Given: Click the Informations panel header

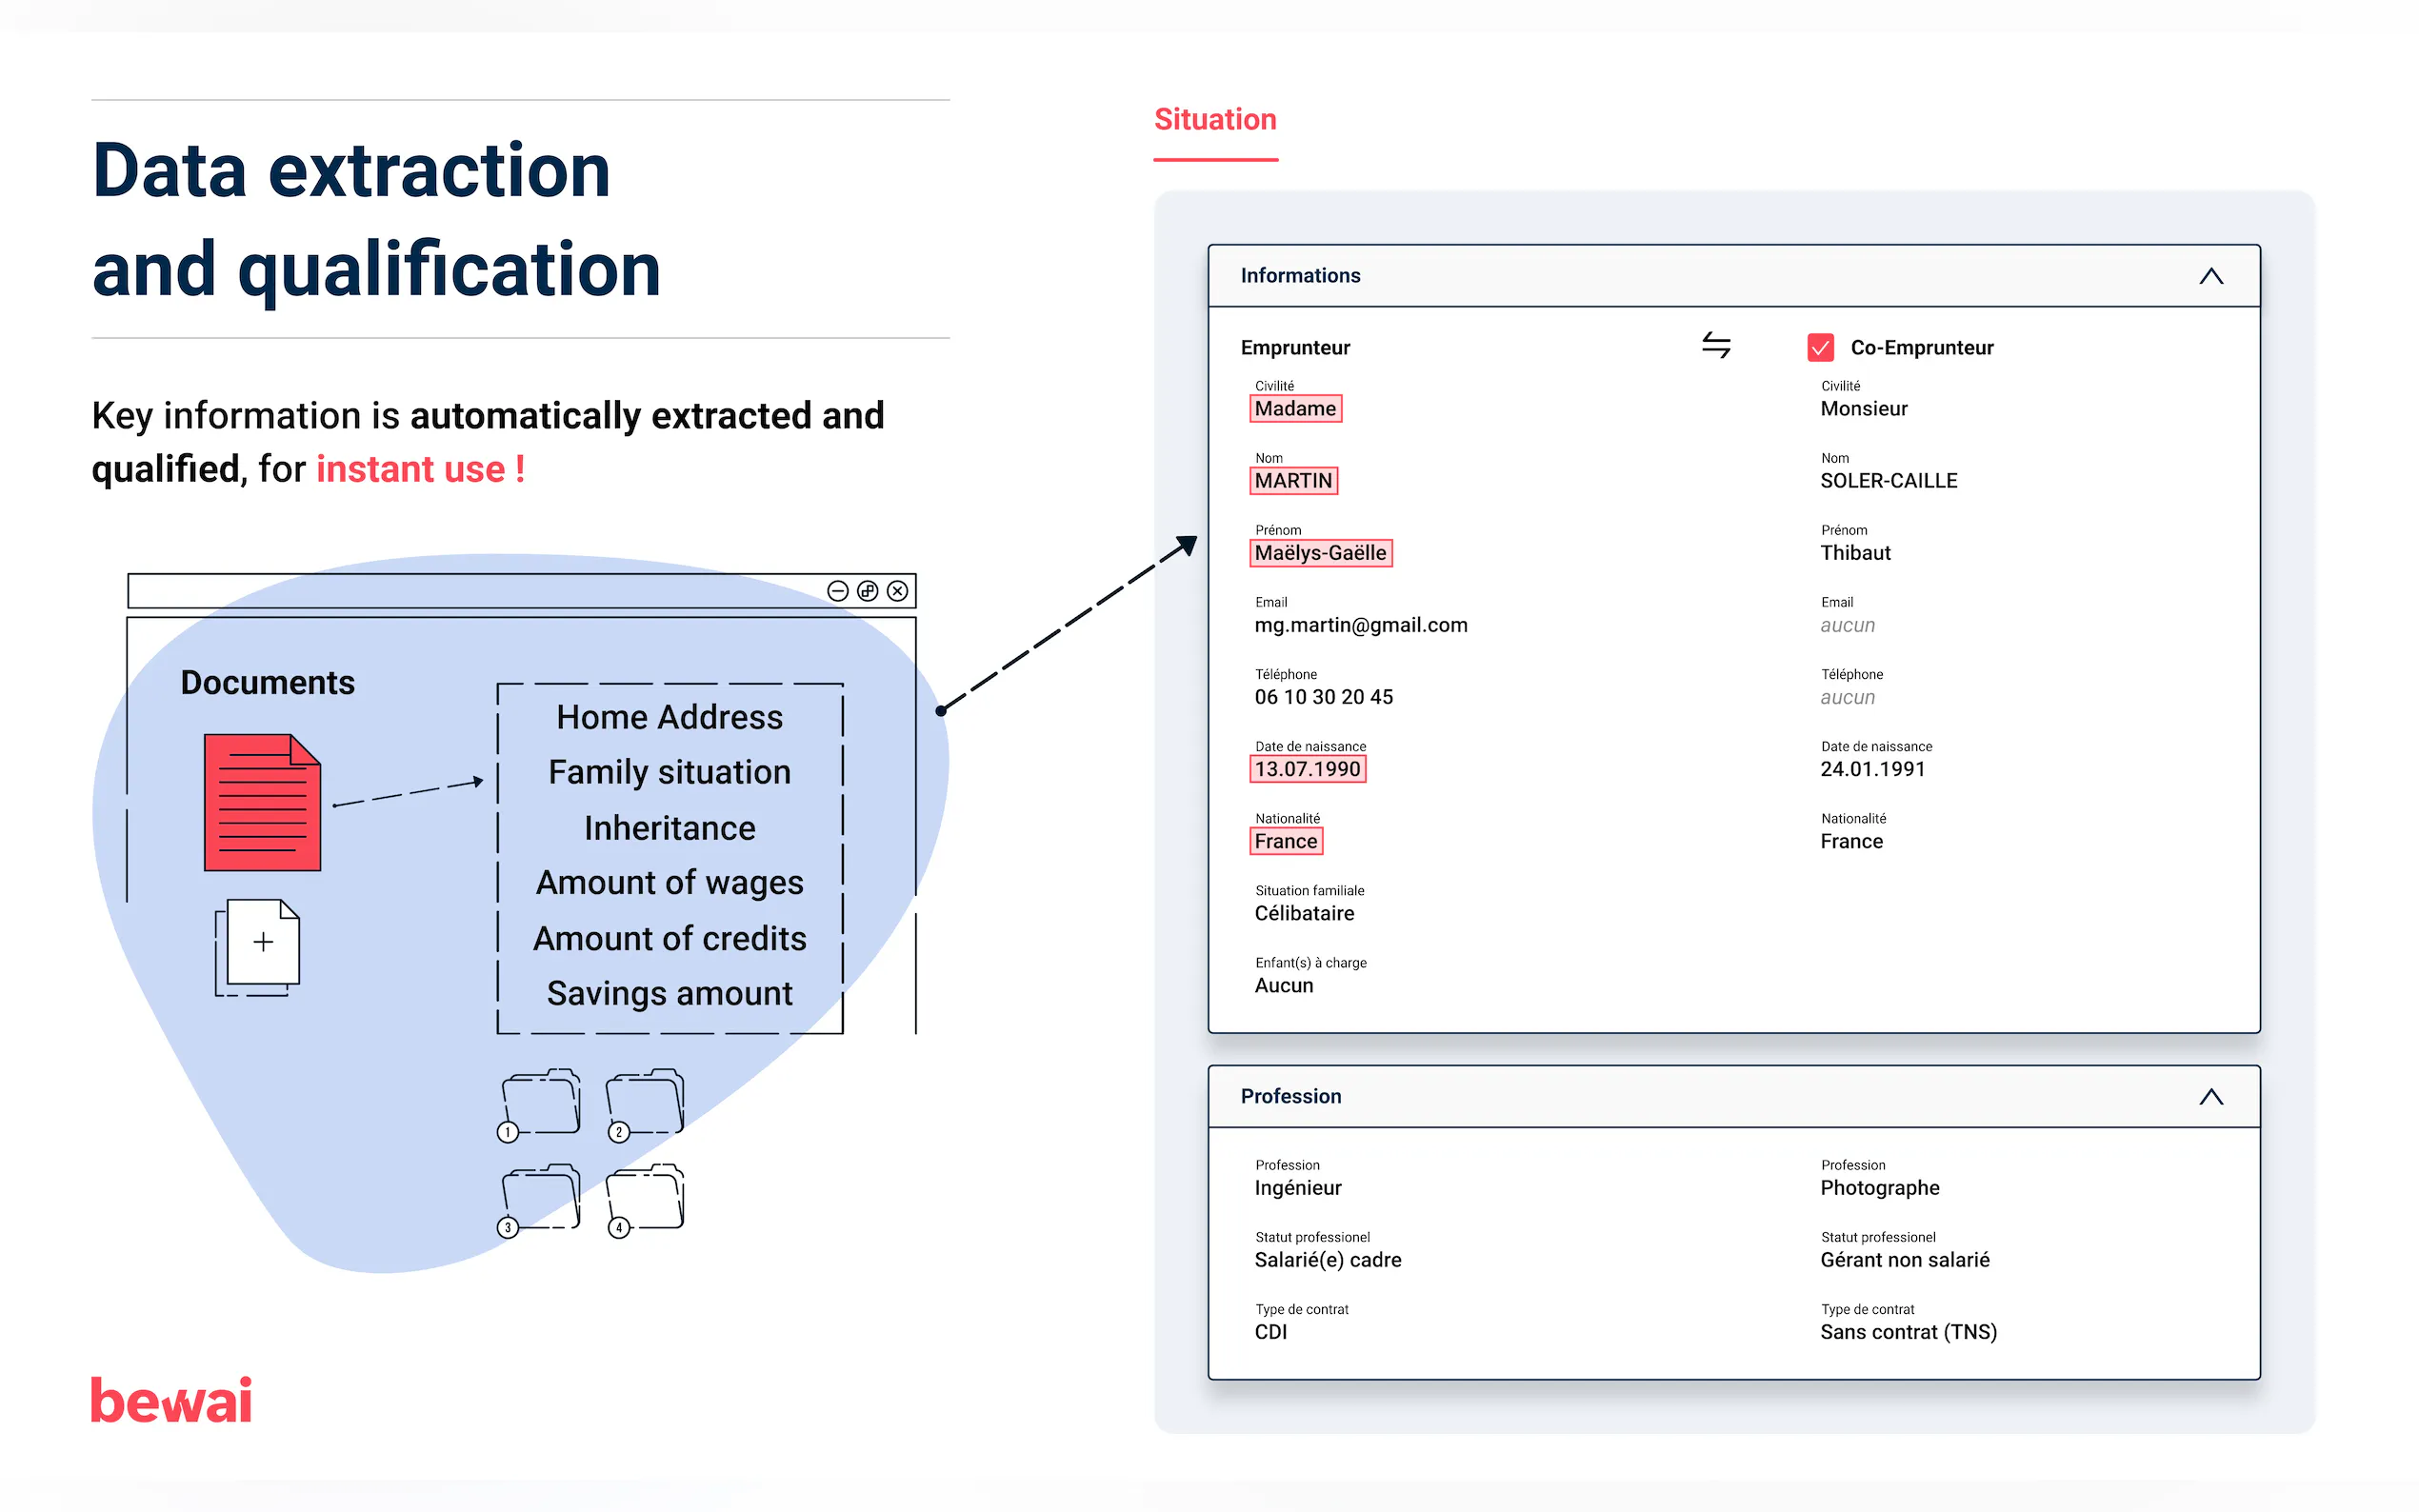Looking at the screenshot, I should click(x=1299, y=276).
